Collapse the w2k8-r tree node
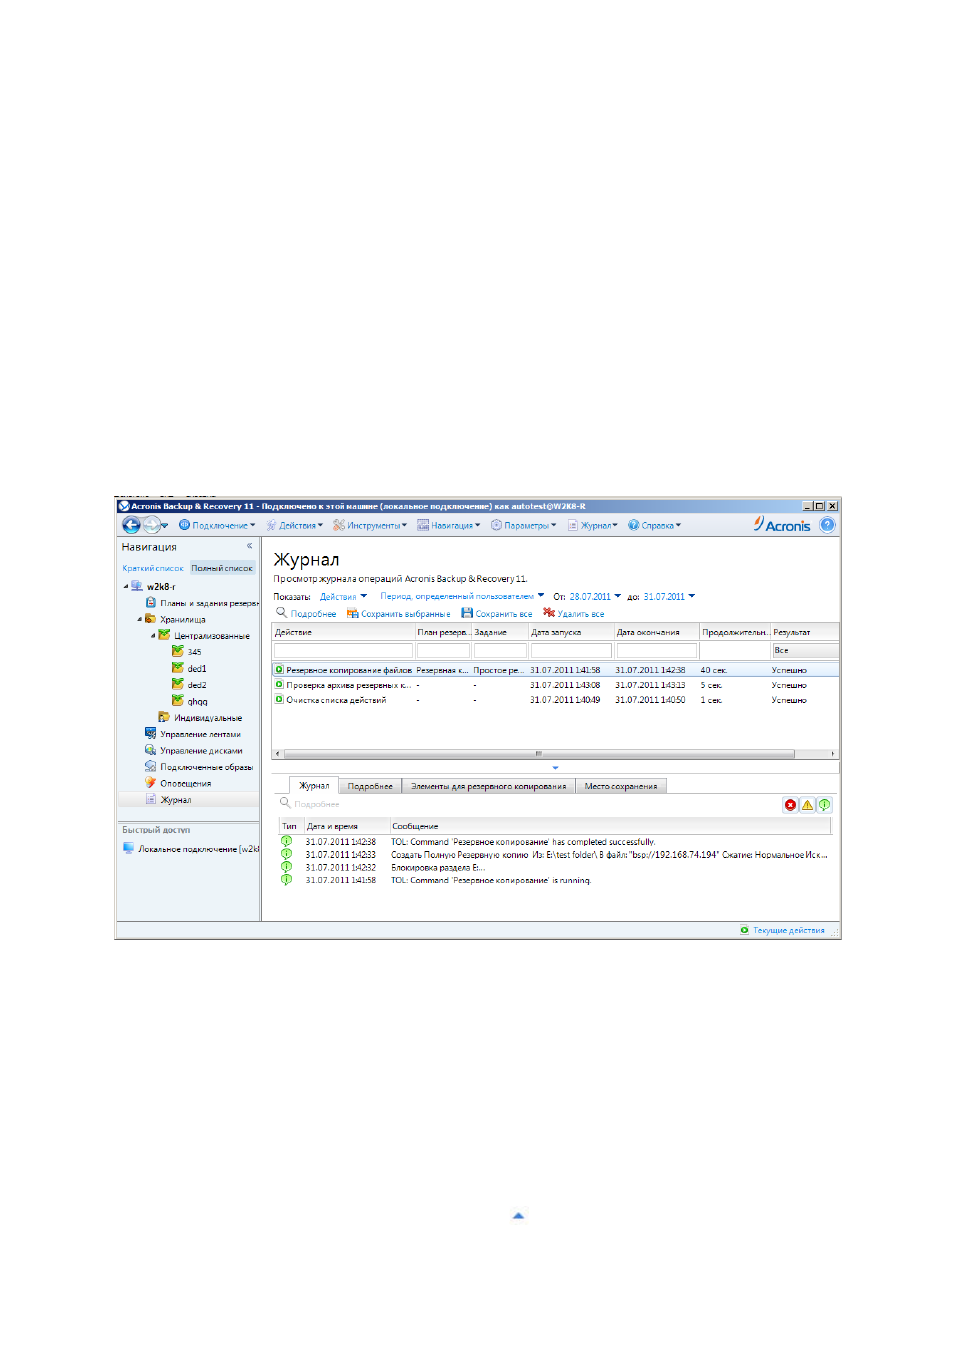This screenshot has height=1350, width=955. point(126,587)
